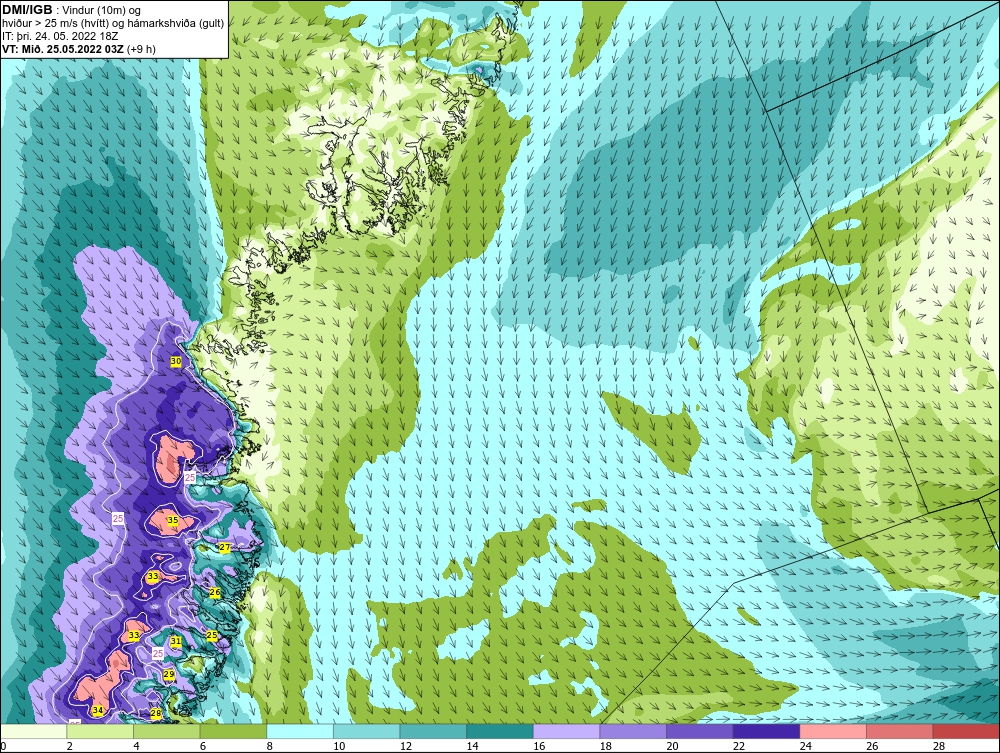The height and width of the screenshot is (753, 1000).
Task: Click the legend tick number 10
Action: [x=339, y=746]
